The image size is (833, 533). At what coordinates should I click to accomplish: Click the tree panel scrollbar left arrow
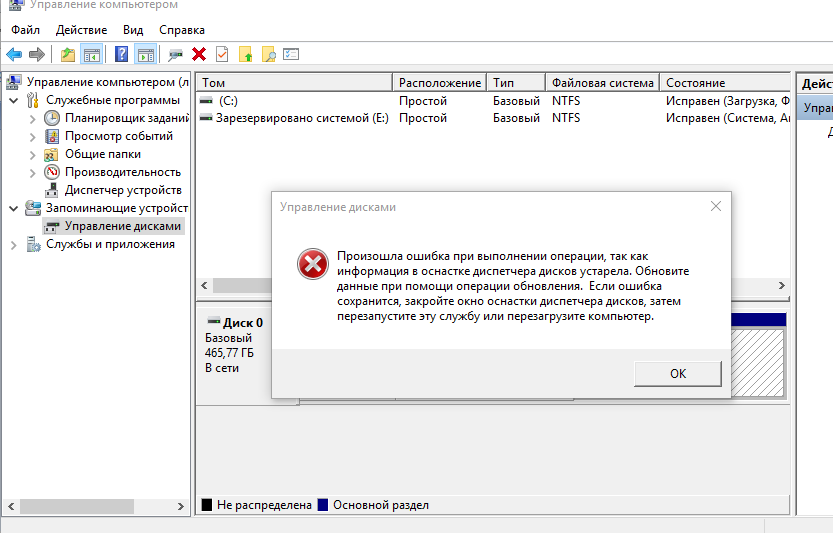point(11,506)
